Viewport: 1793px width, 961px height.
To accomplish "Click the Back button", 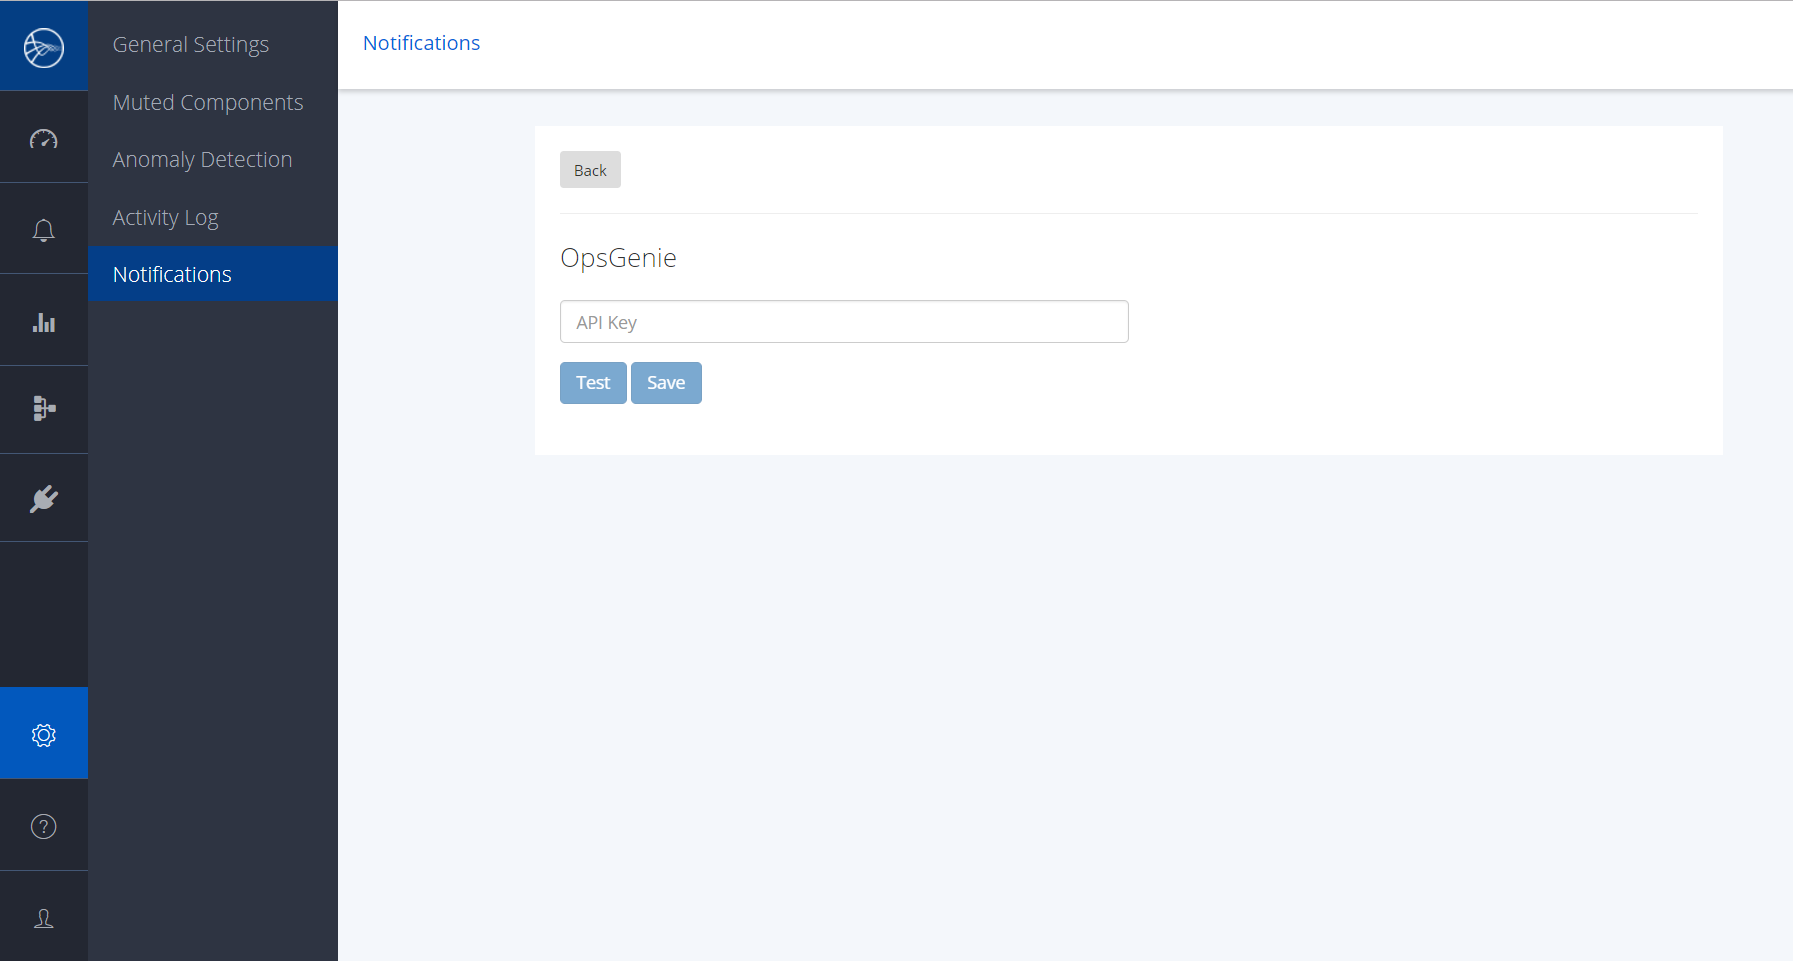I will pos(590,170).
